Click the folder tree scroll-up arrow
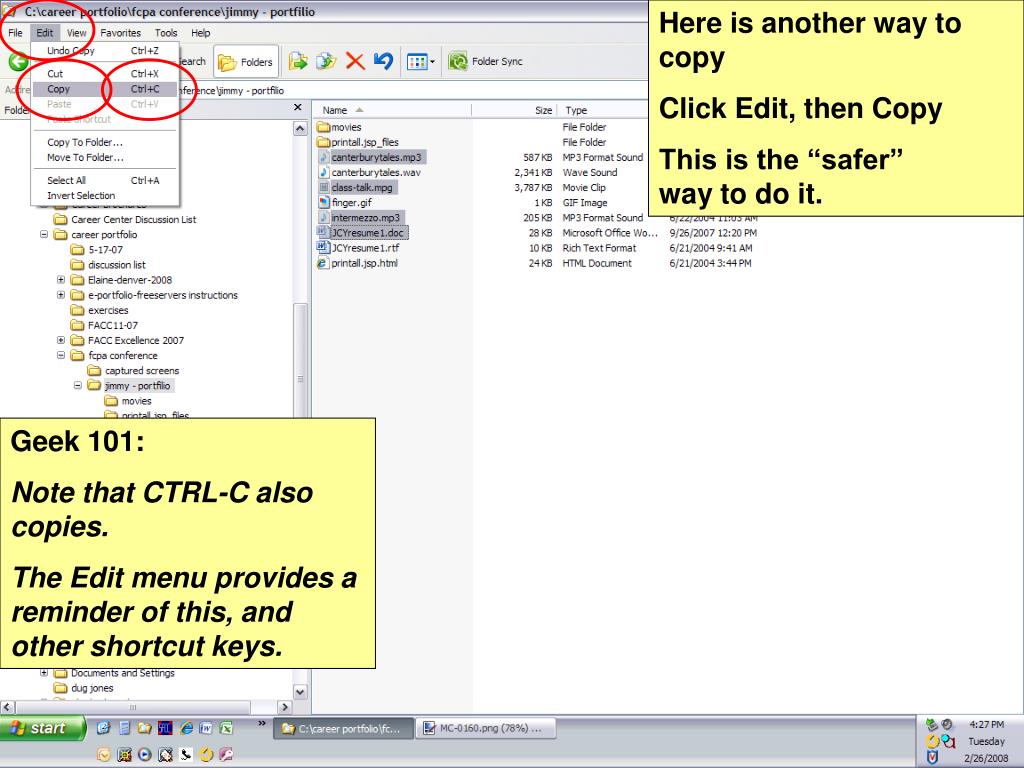 (x=300, y=128)
